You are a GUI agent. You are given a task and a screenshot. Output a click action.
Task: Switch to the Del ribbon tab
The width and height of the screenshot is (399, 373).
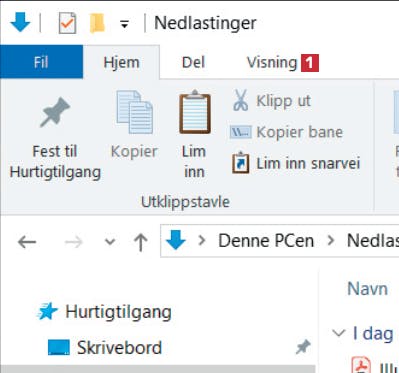point(193,62)
